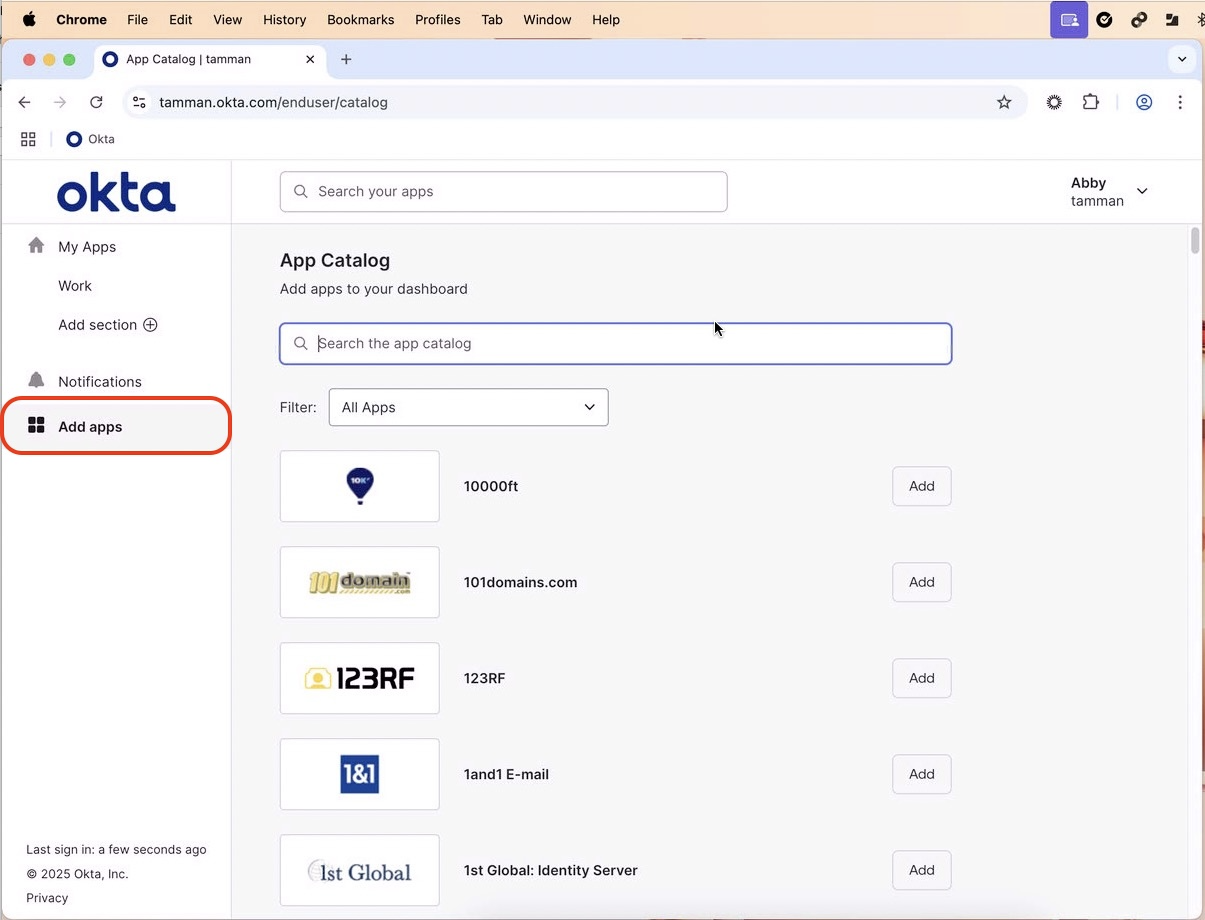Click the My Apps home icon

pyautogui.click(x=36, y=246)
